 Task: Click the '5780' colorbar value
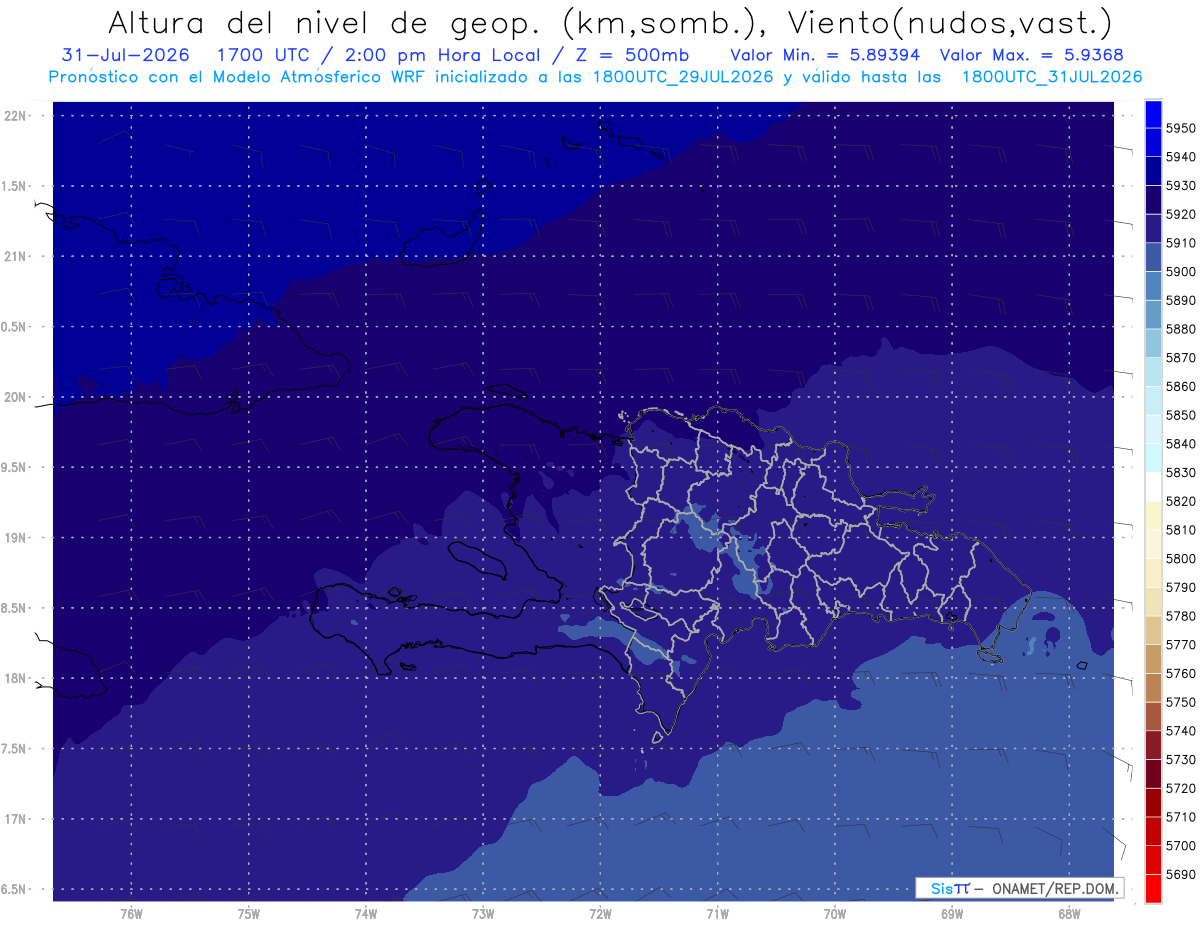tap(1180, 616)
